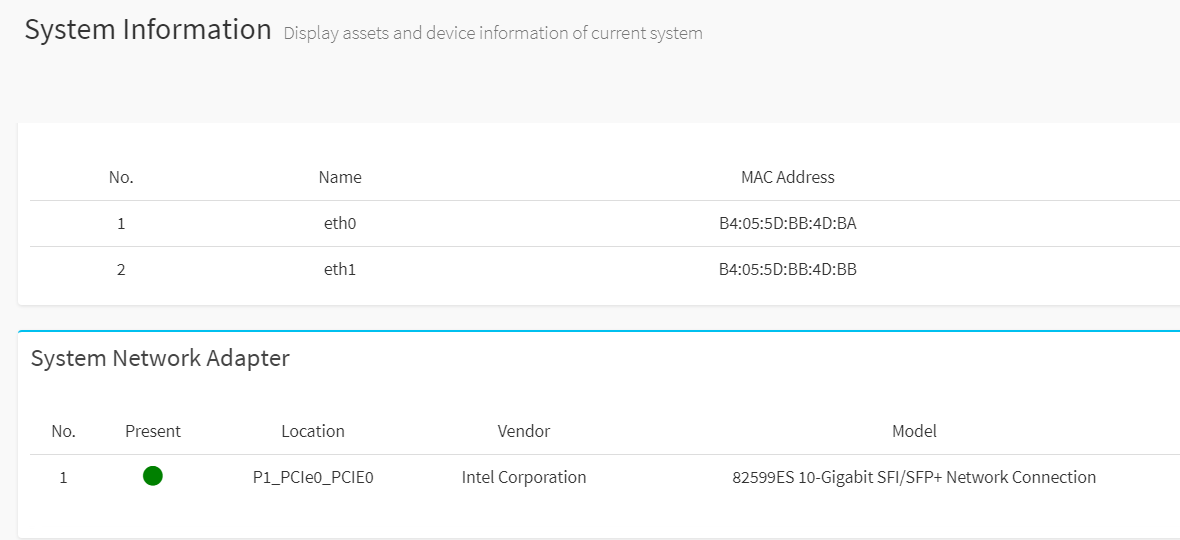Click MAC address B4:05:5D:BB:4D:BB
The image size is (1180, 540).
tap(788, 269)
